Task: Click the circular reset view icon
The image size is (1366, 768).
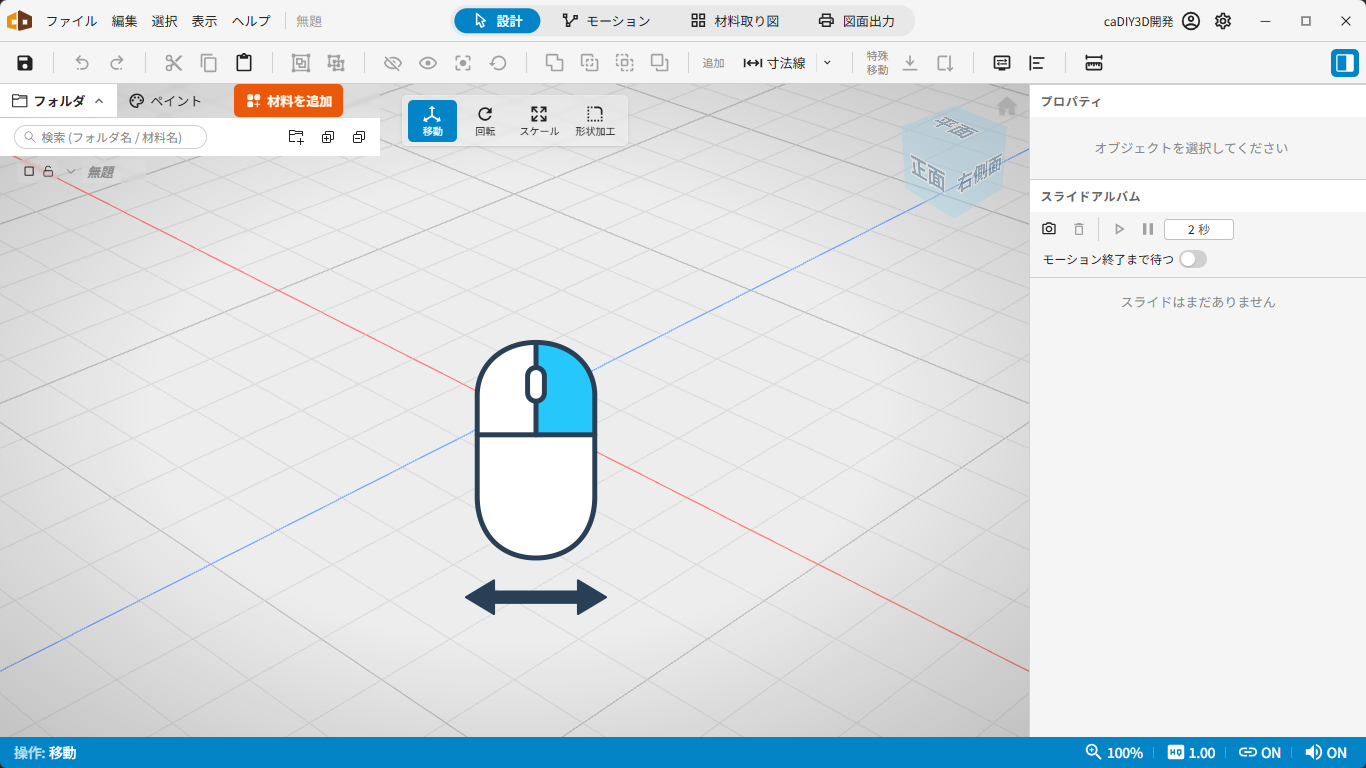Action: click(x=498, y=63)
